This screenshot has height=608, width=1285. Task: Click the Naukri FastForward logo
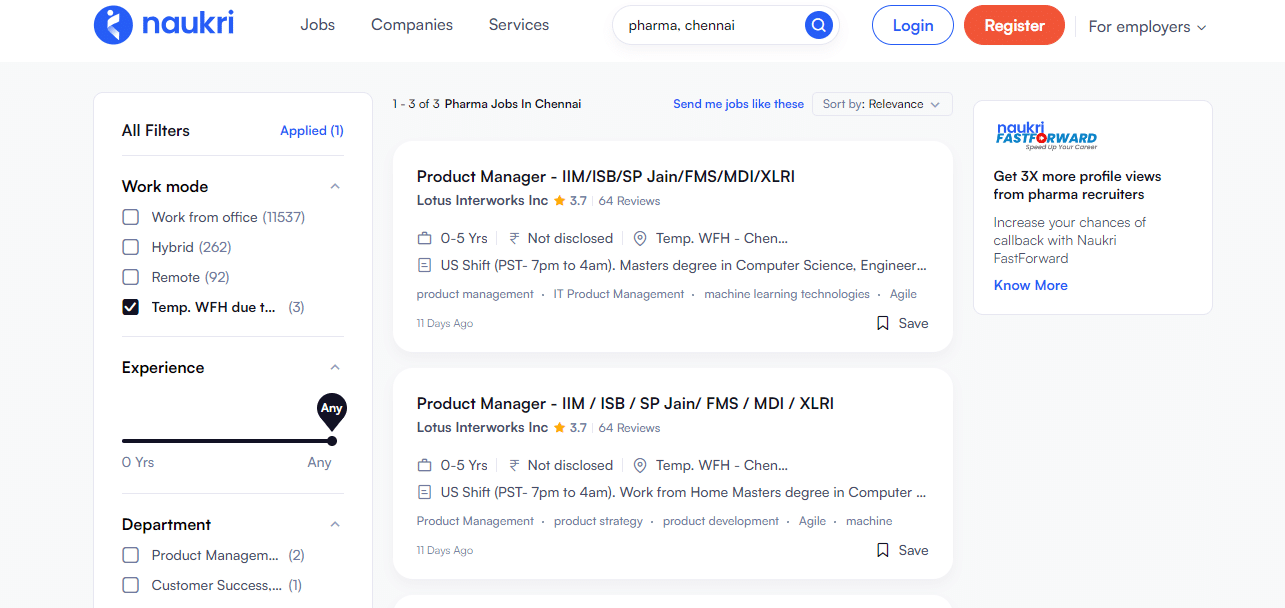[1045, 136]
